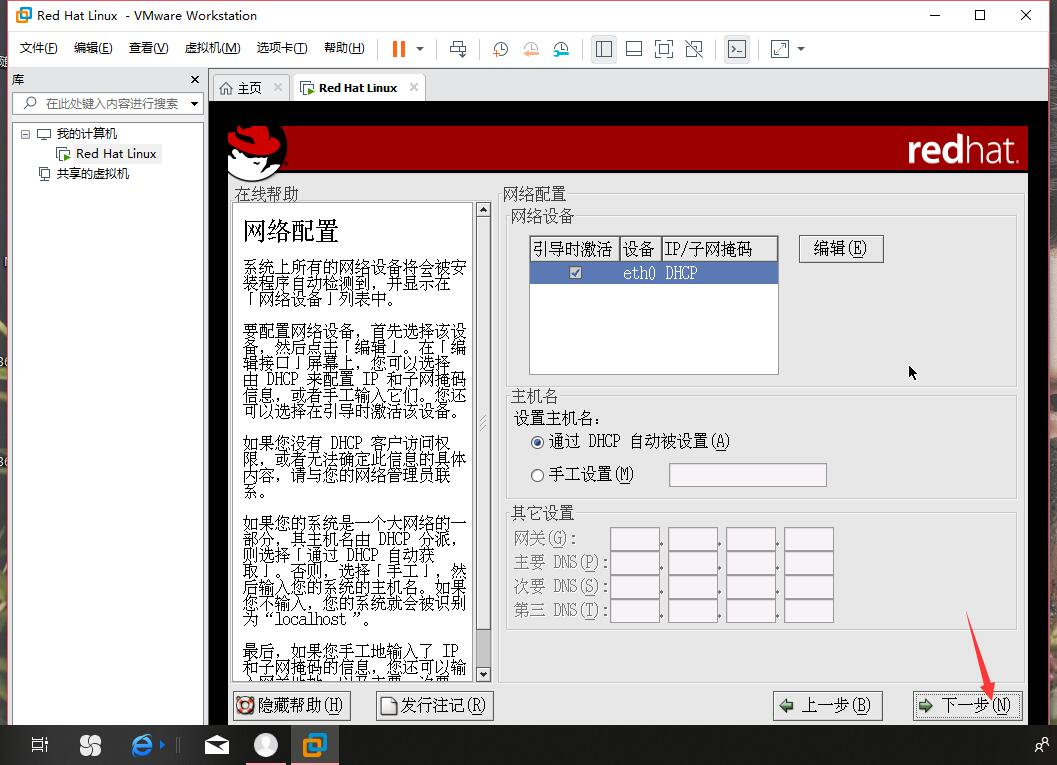Viewport: 1057px width, 765px height.
Task: Click the first 第三 DNS(T) octet field
Action: 634,611
